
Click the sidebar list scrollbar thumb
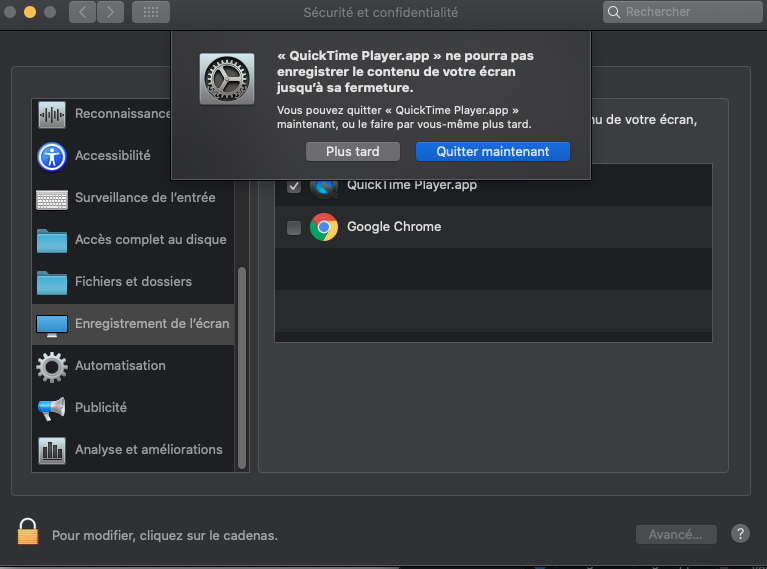pyautogui.click(x=242, y=368)
